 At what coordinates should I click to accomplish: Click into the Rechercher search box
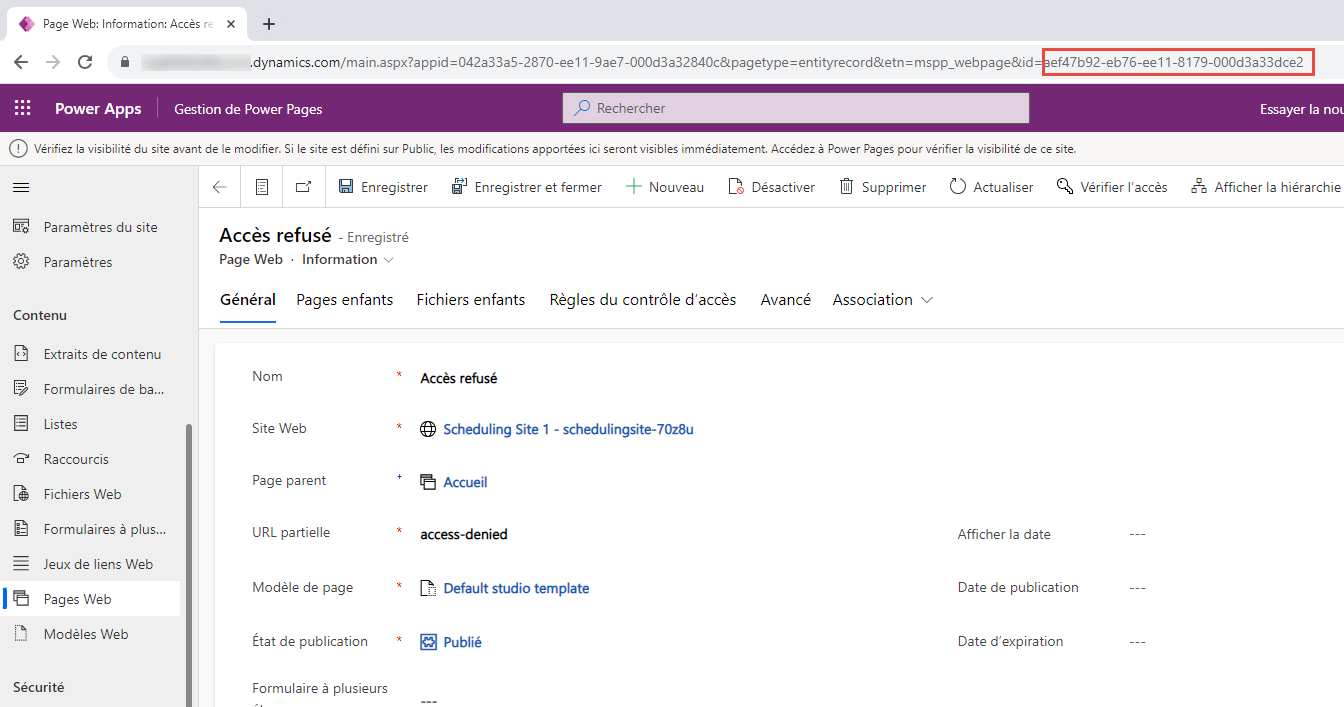pyautogui.click(x=795, y=107)
